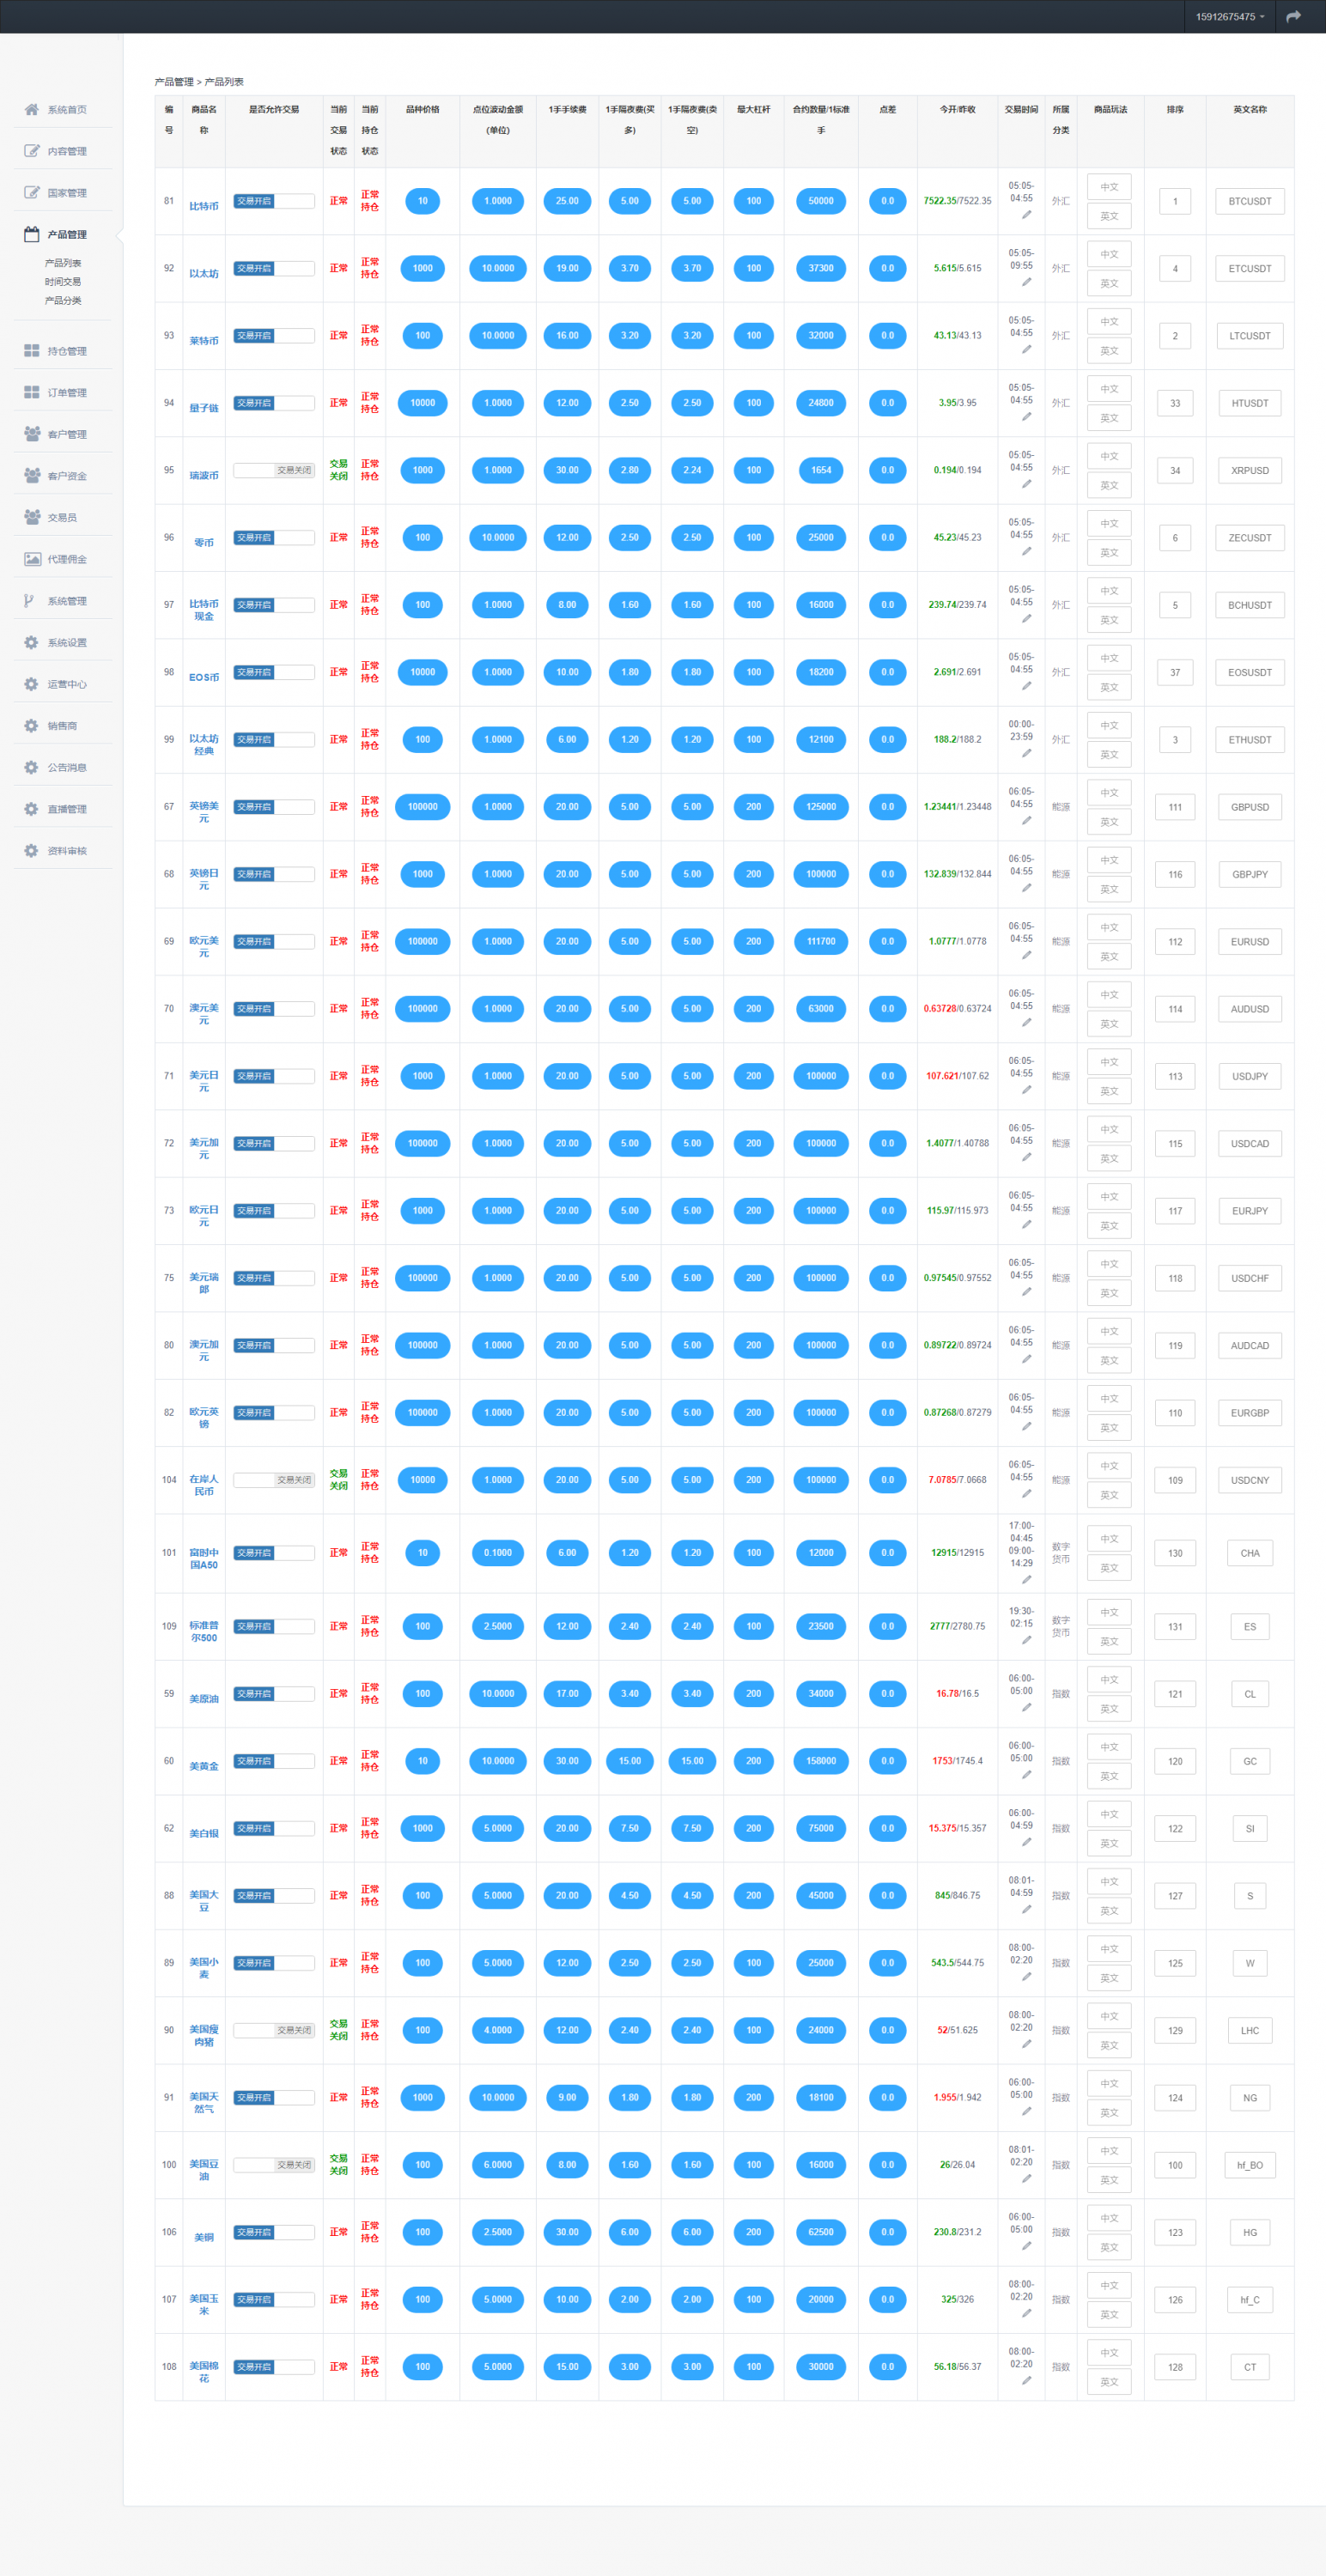This screenshot has width=1326, height=2576.
Task: Click the home icon beside 系统首页
Action: click(x=31, y=110)
